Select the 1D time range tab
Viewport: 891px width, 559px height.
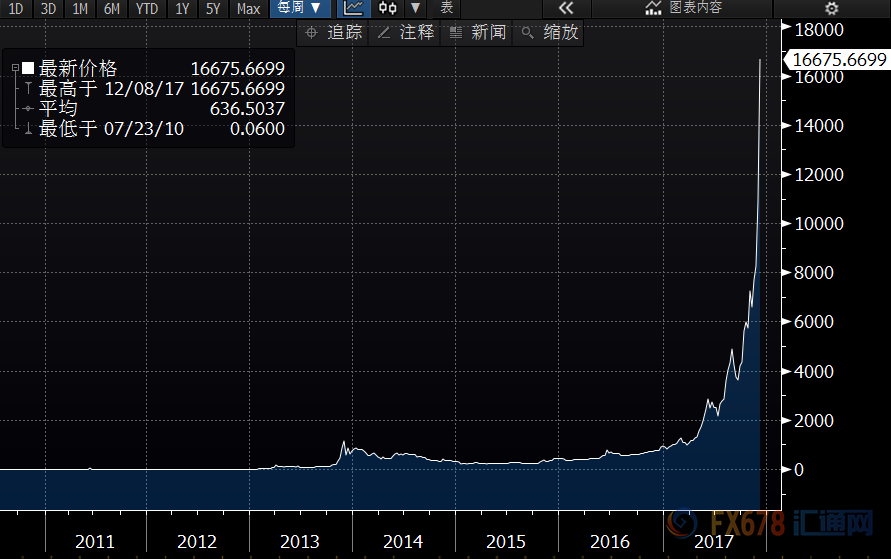coord(16,8)
